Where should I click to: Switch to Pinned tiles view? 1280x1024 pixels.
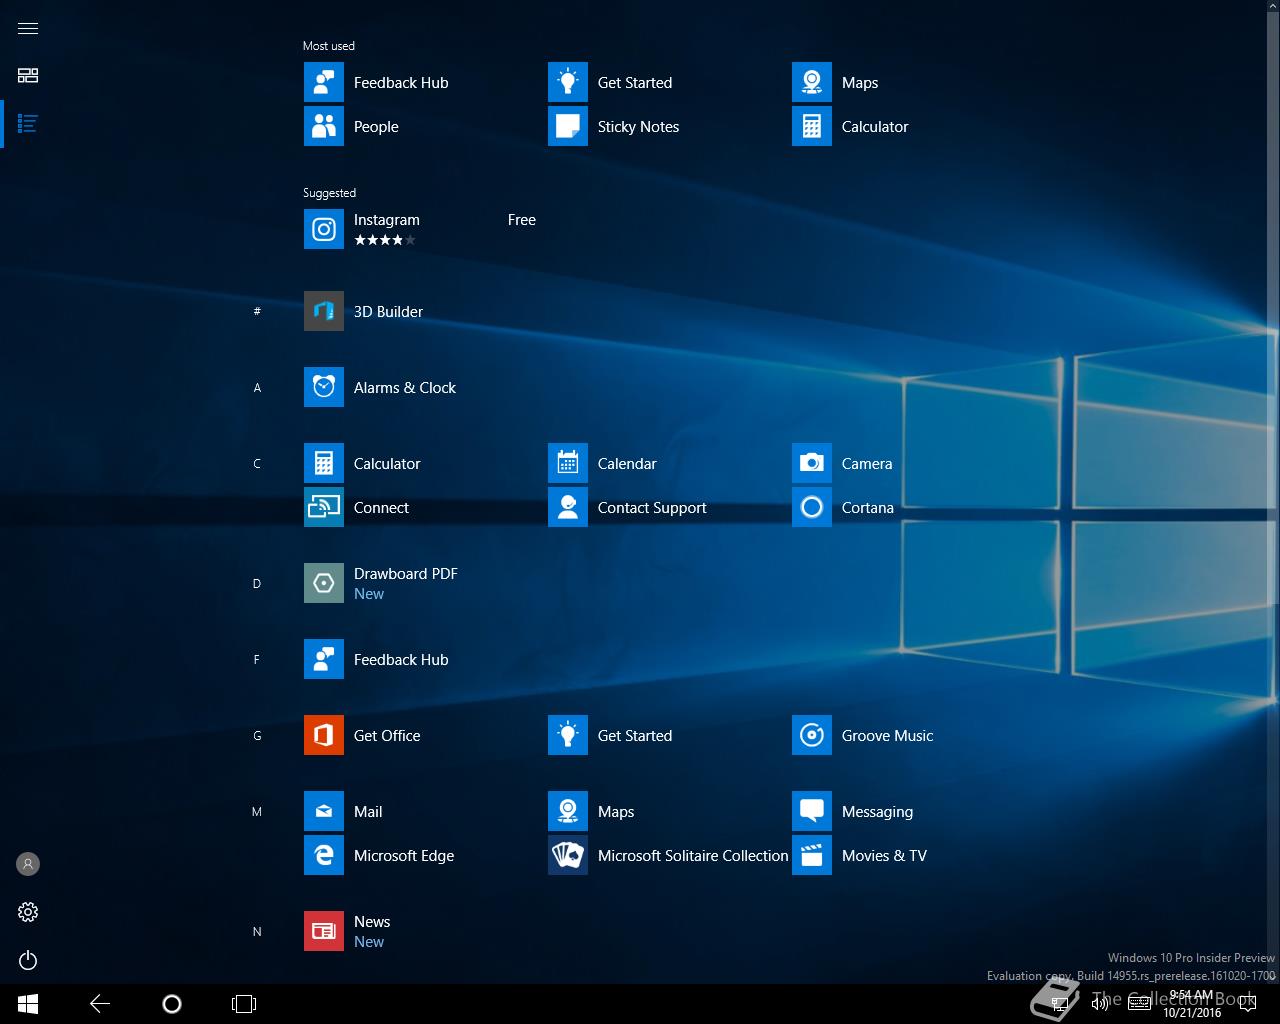(x=28, y=76)
